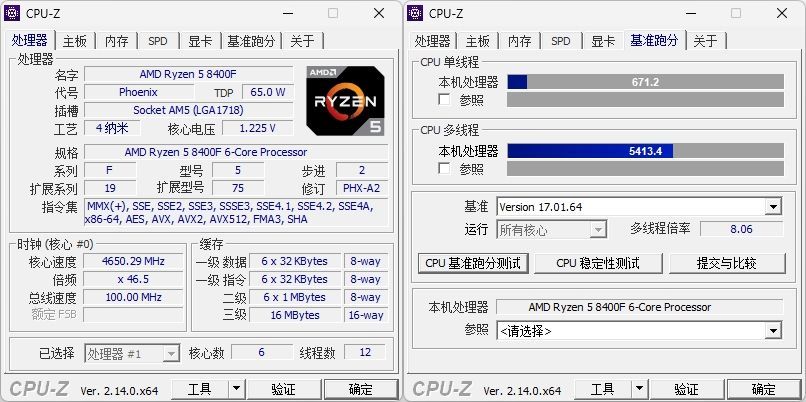Open the 内存 tab in left CPU-Z window
The image size is (806, 402).
[x=117, y=41]
